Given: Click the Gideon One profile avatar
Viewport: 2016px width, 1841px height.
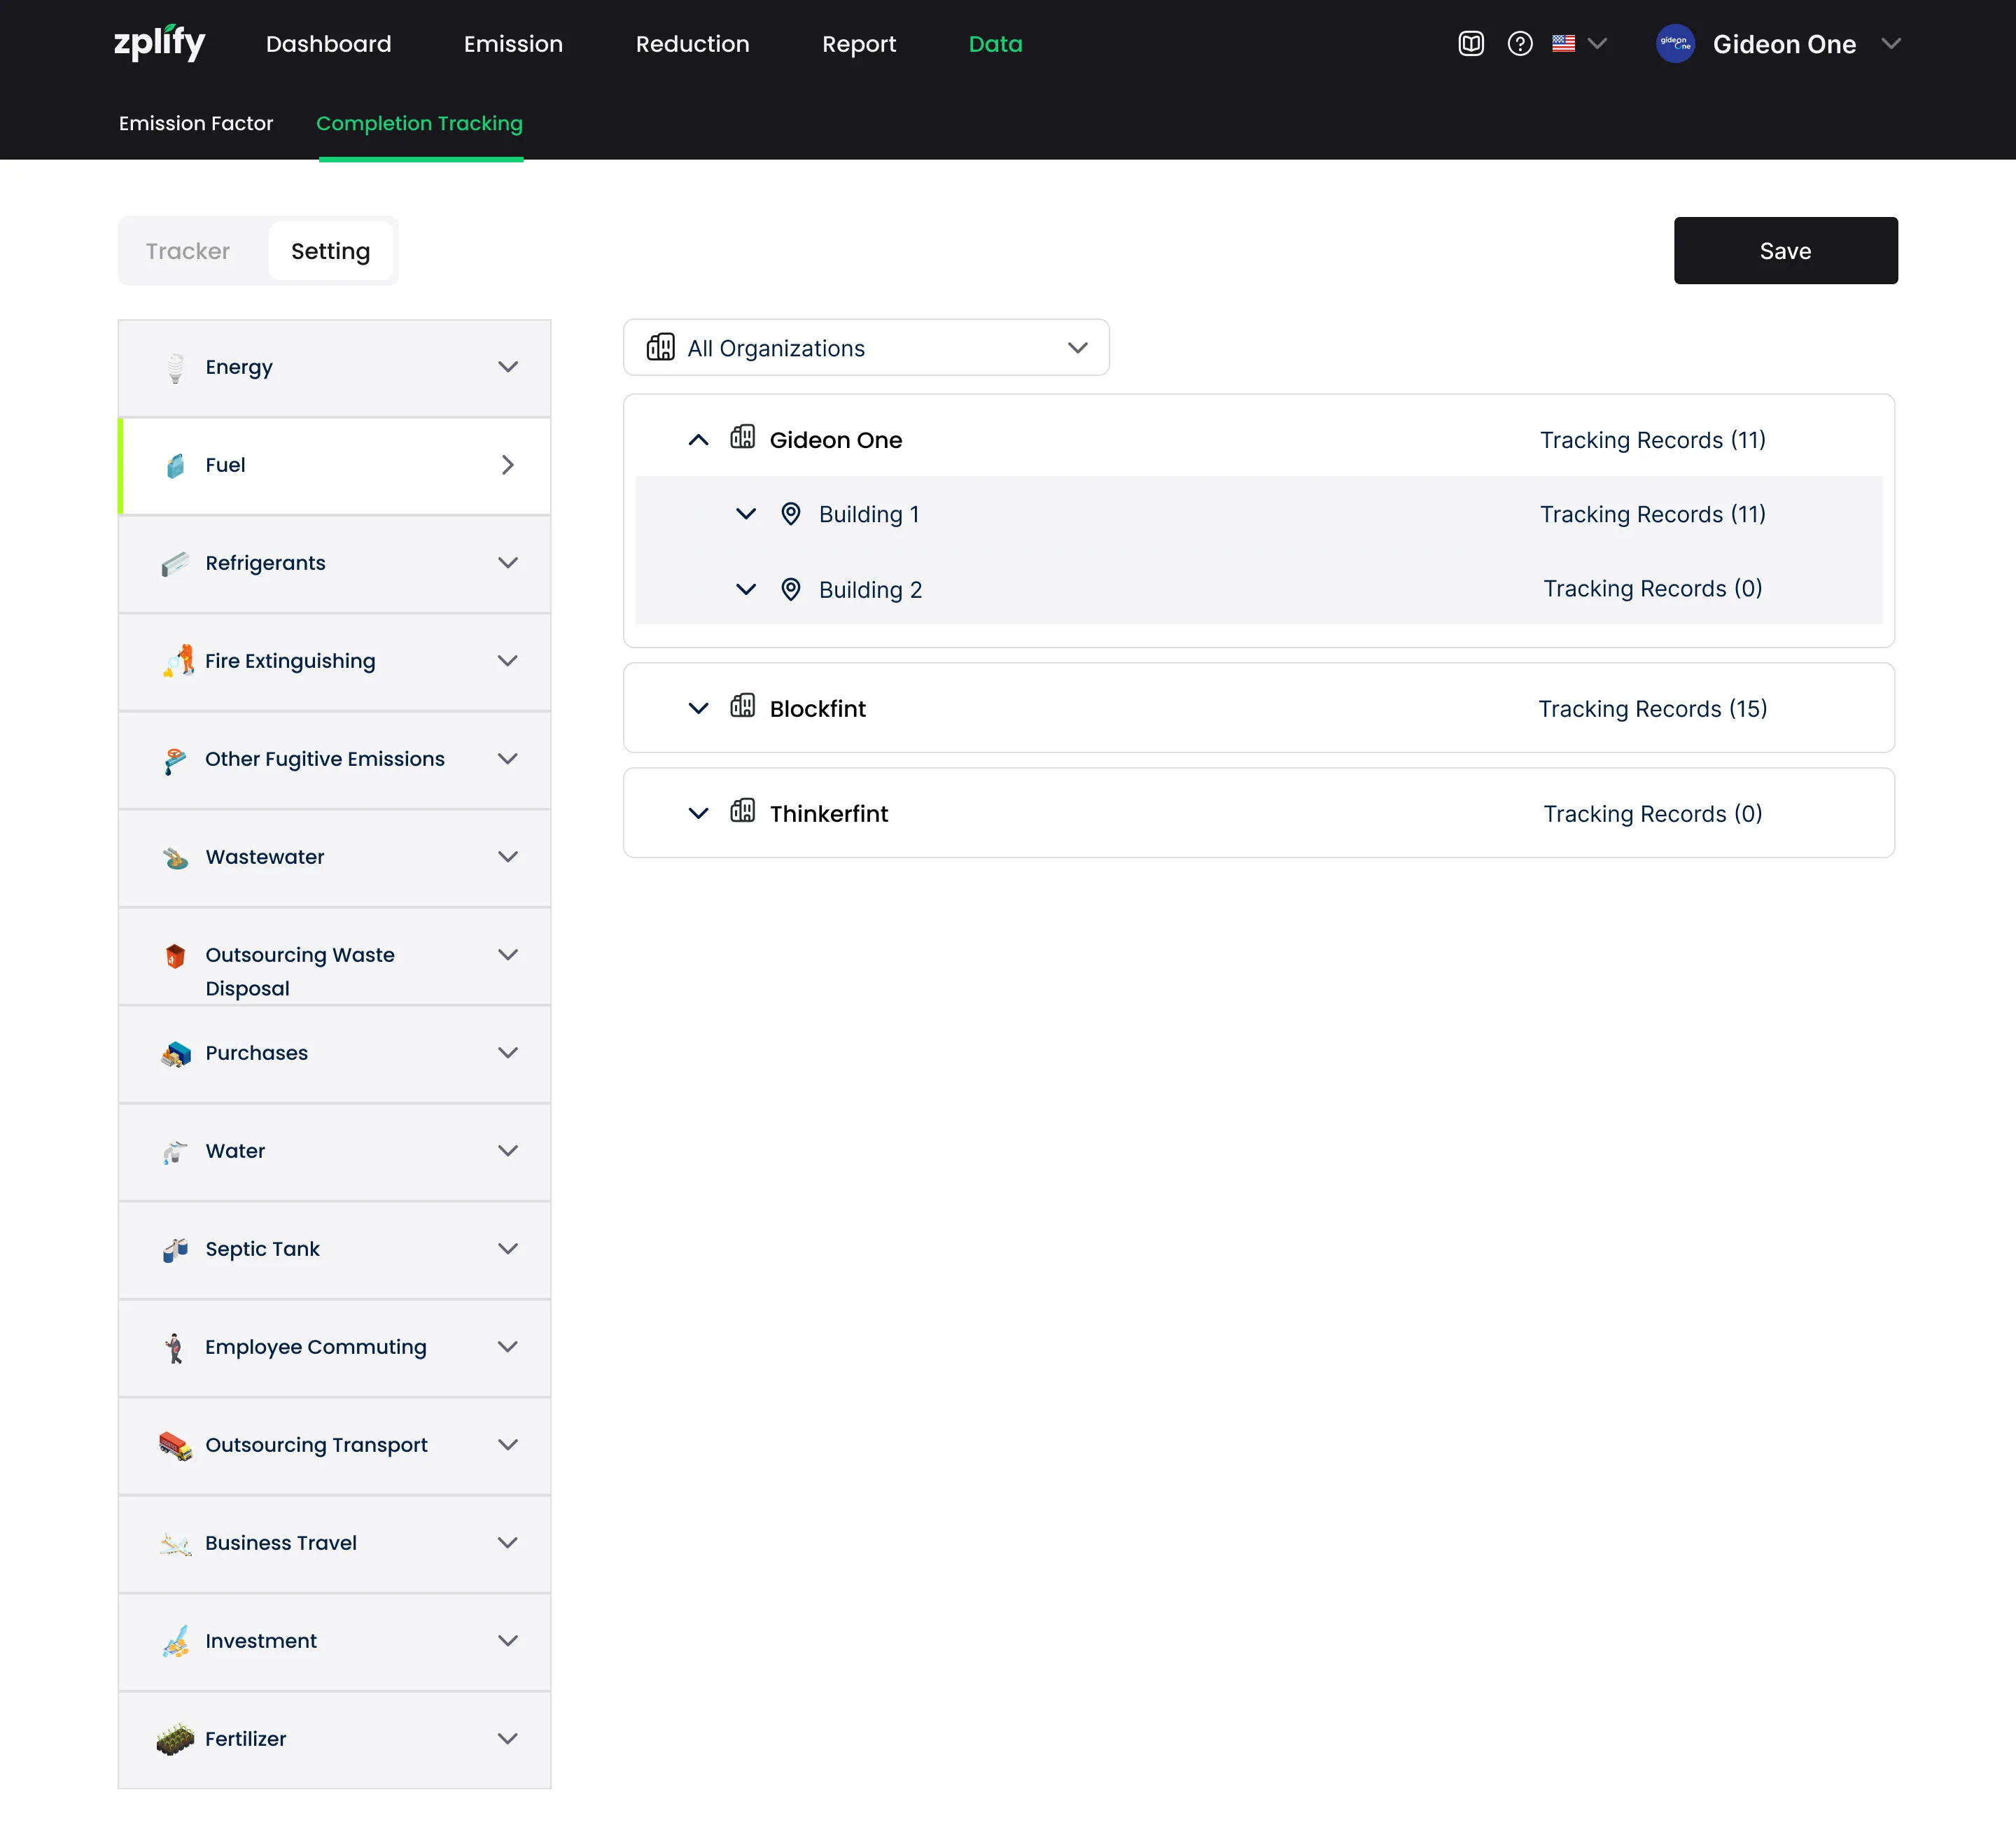Looking at the screenshot, I should (x=1675, y=44).
